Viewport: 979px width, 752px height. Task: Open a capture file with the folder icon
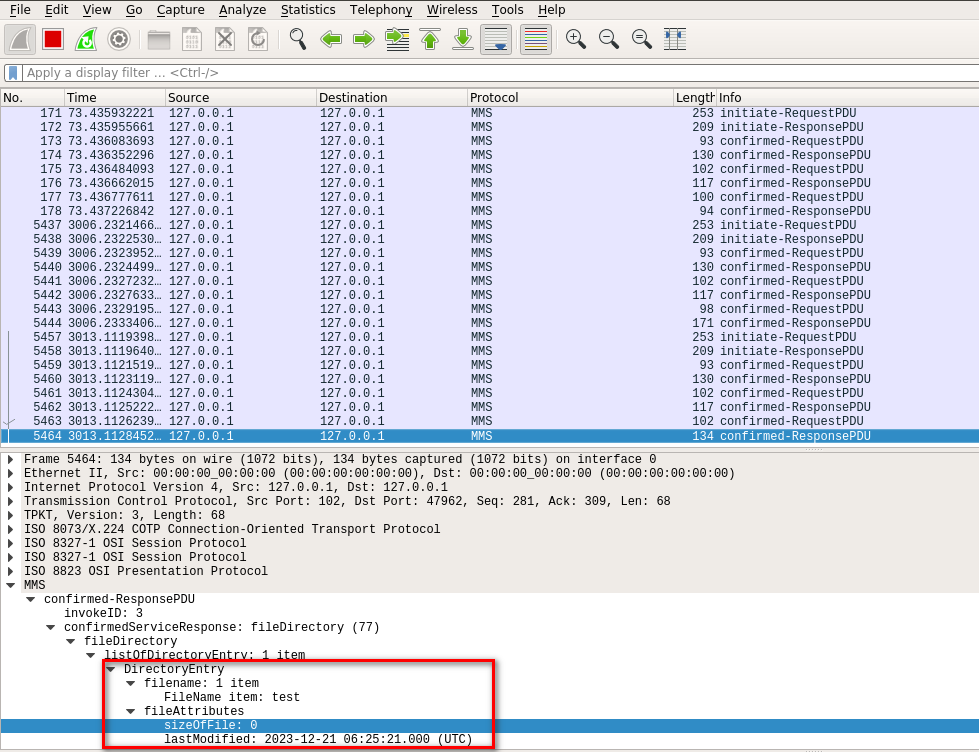[159, 39]
